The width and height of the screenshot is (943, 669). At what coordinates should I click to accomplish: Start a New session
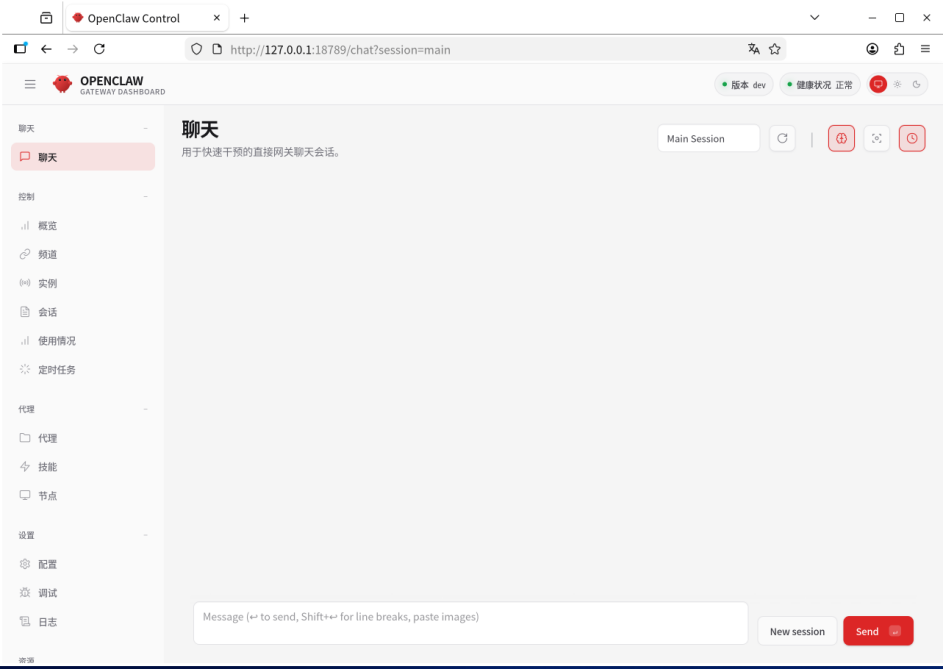797,631
